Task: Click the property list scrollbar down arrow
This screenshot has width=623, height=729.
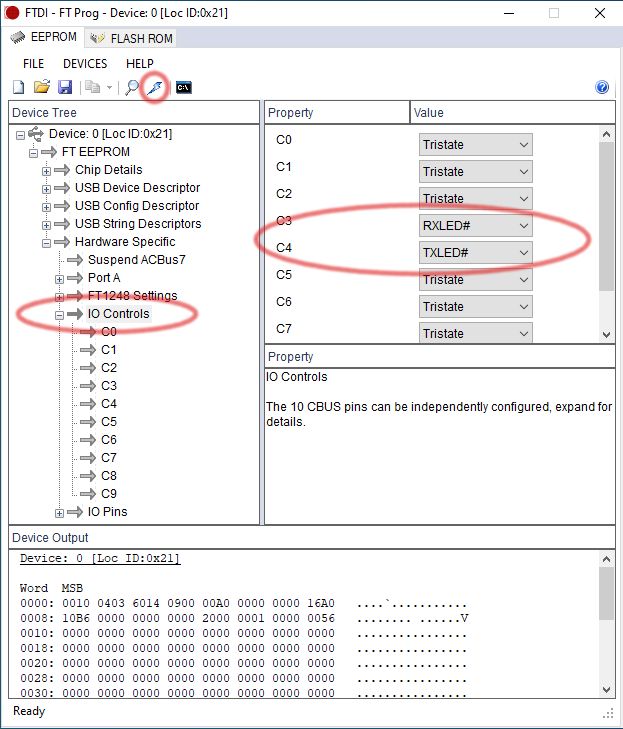Action: click(x=606, y=334)
